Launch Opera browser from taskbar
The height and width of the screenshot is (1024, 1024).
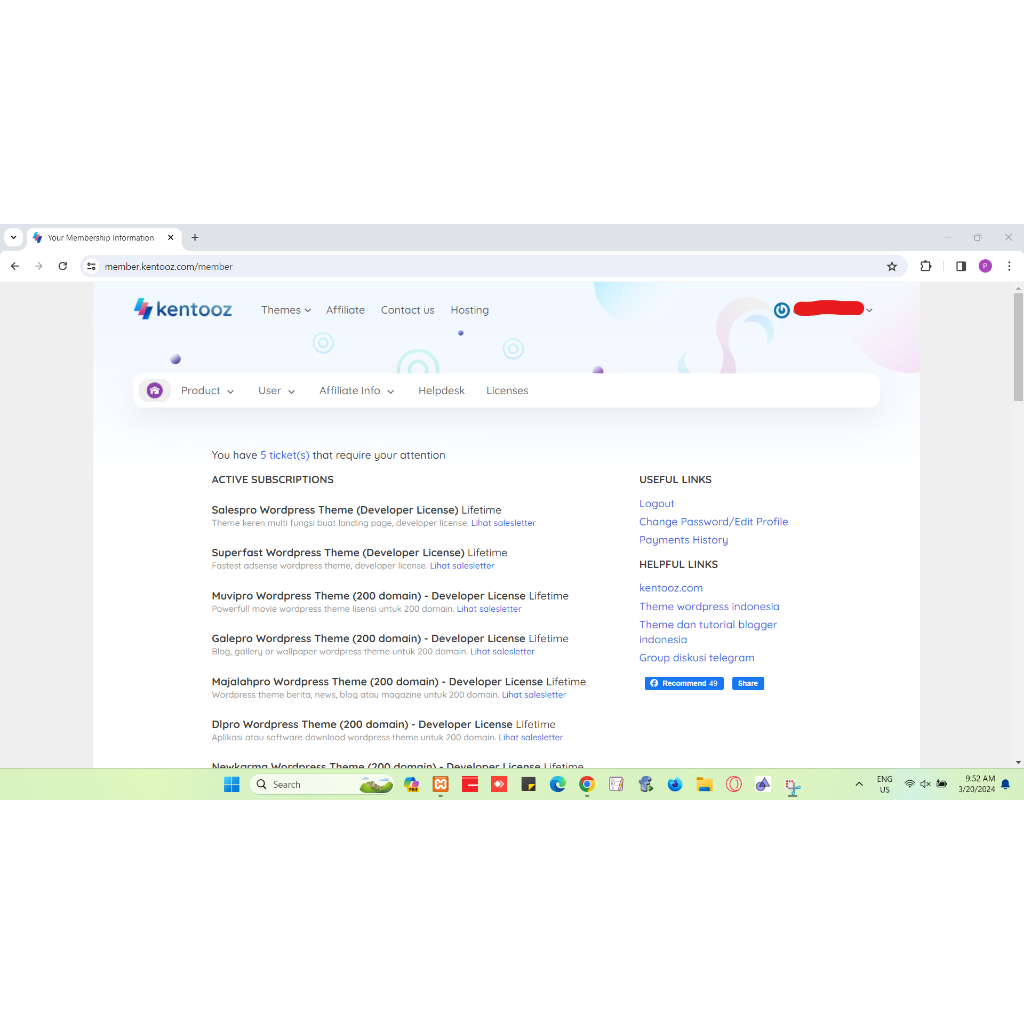733,784
